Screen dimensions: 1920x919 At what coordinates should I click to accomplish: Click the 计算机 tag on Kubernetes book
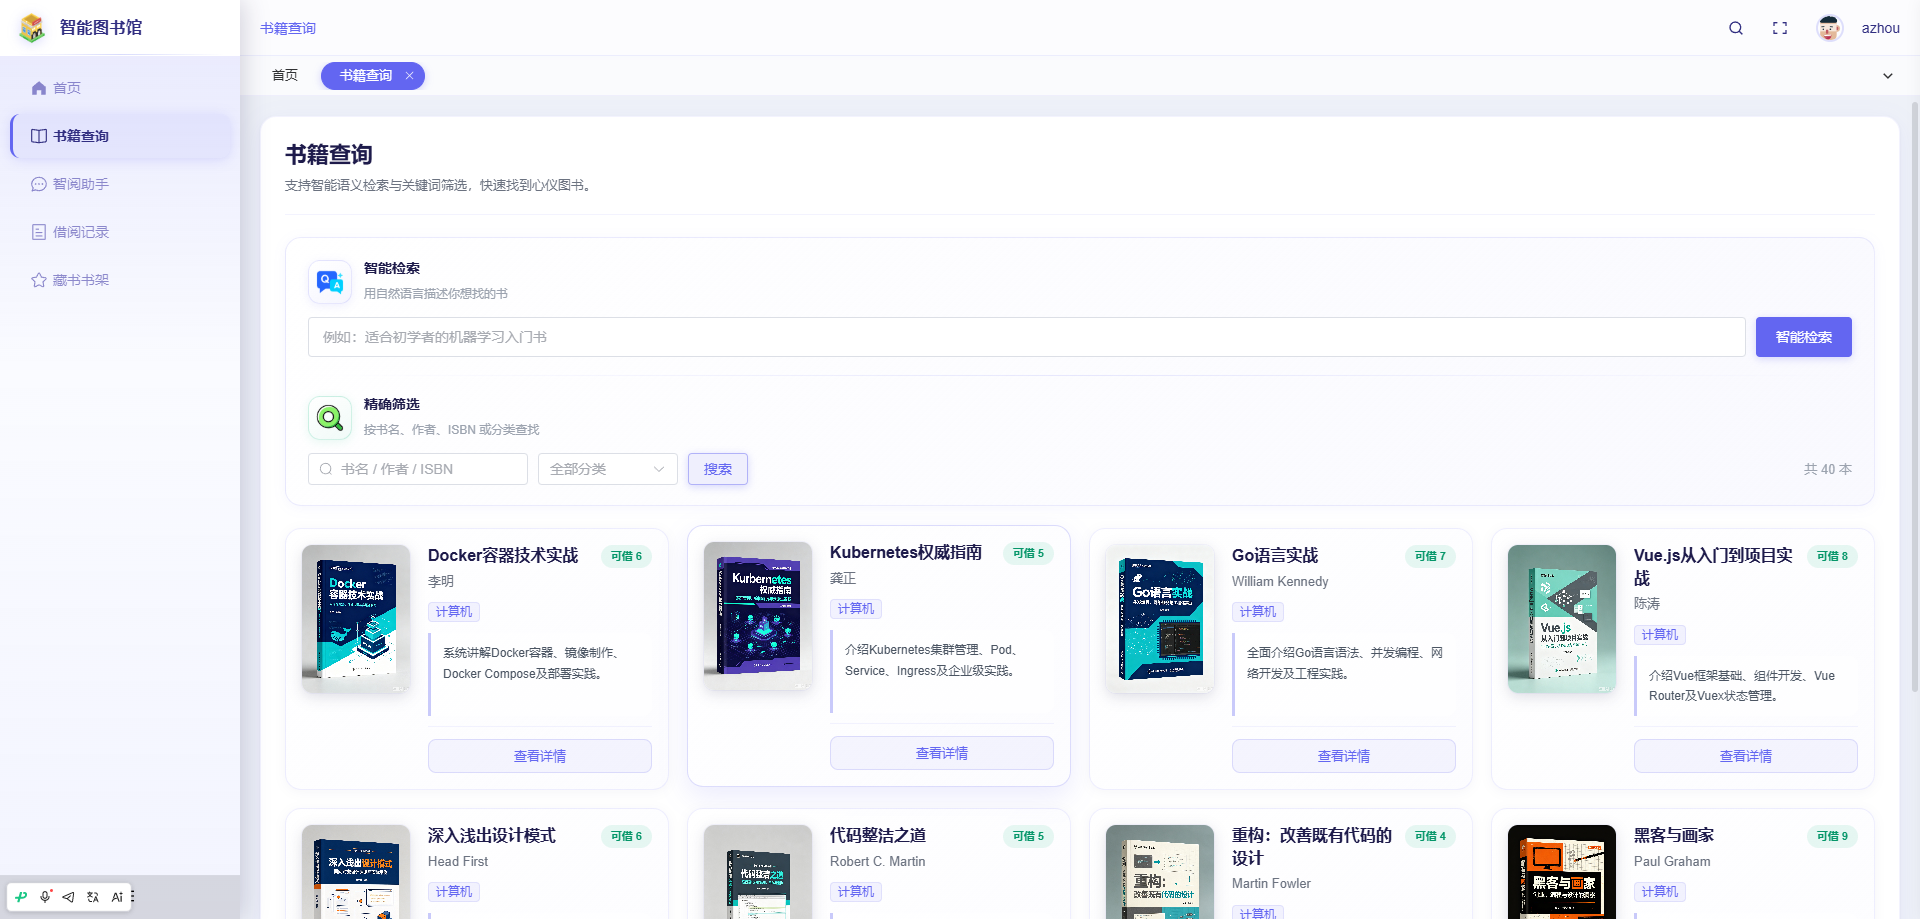(x=856, y=609)
